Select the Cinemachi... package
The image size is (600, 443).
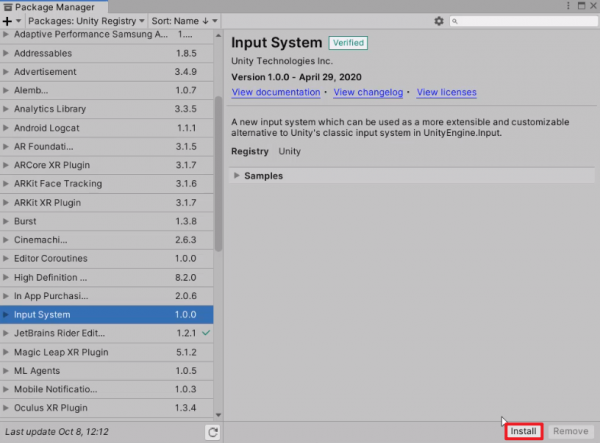(x=107, y=240)
